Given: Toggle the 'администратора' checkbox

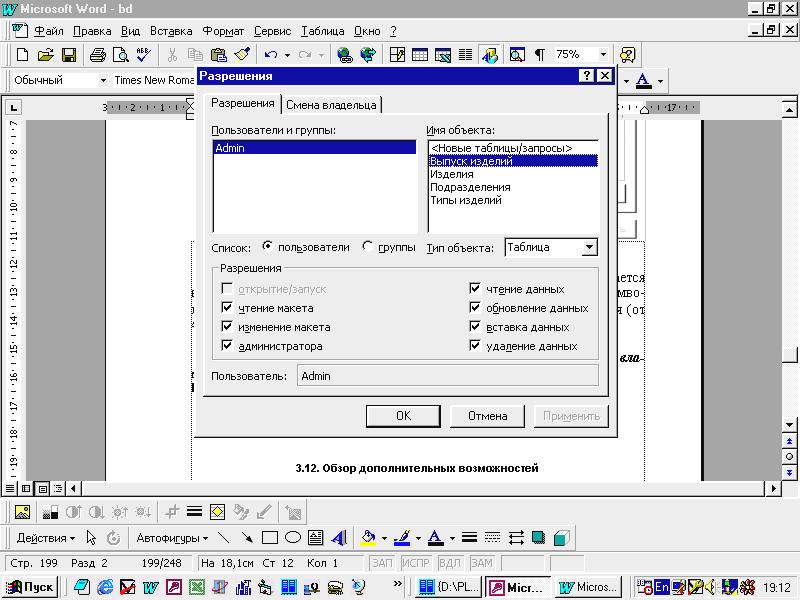Looking at the screenshot, I should click(x=227, y=345).
